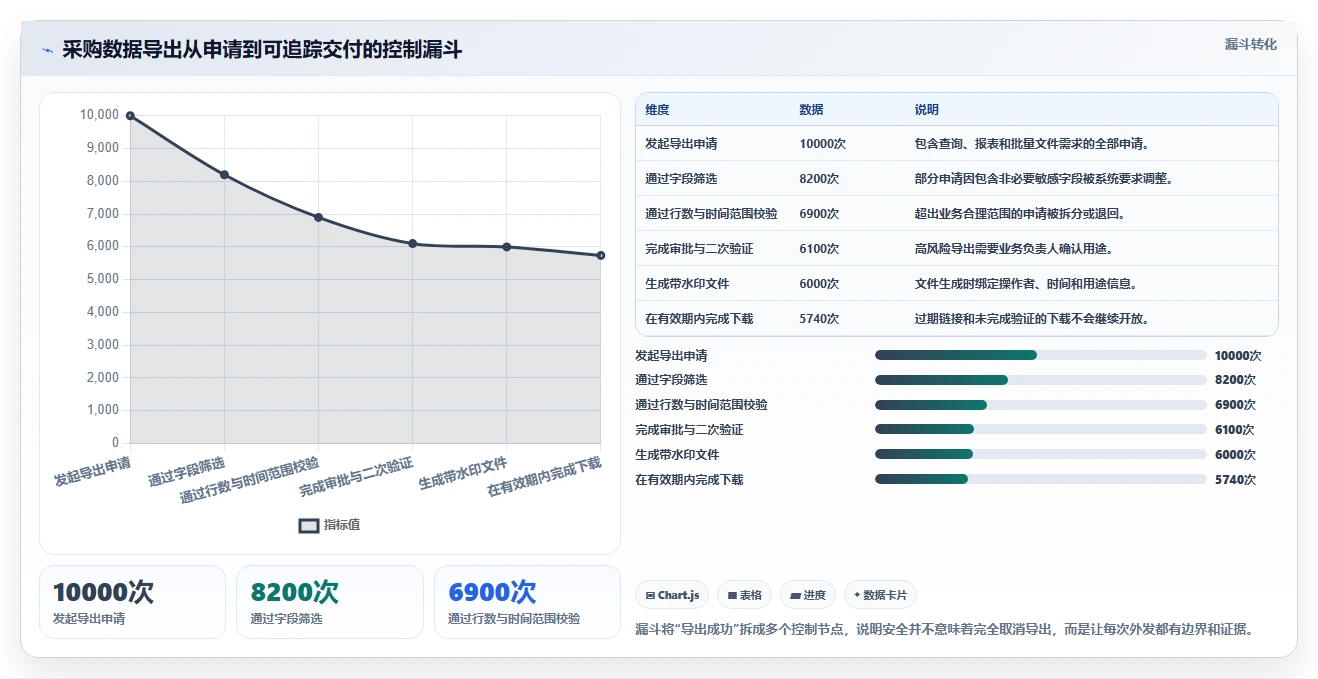Click the 漏斗转化 label in the header

coord(1251,45)
